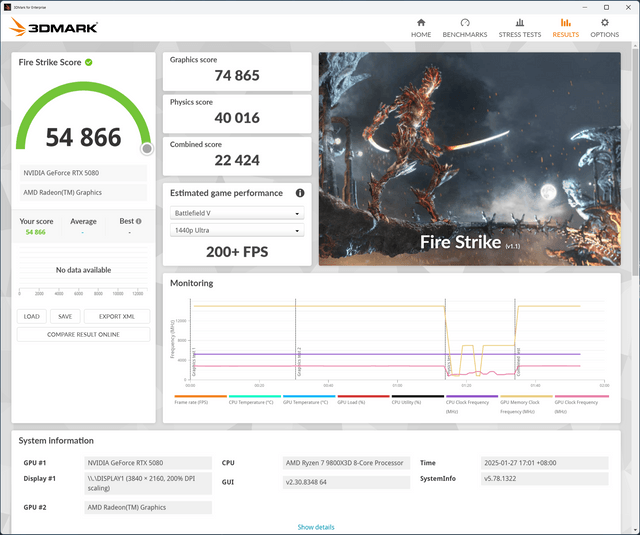Open the Benchmarks gauge icon

point(465,22)
